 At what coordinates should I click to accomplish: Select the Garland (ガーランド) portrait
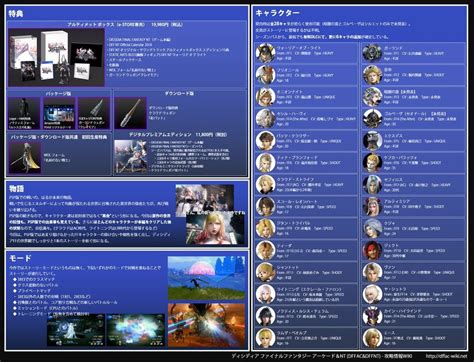click(372, 53)
